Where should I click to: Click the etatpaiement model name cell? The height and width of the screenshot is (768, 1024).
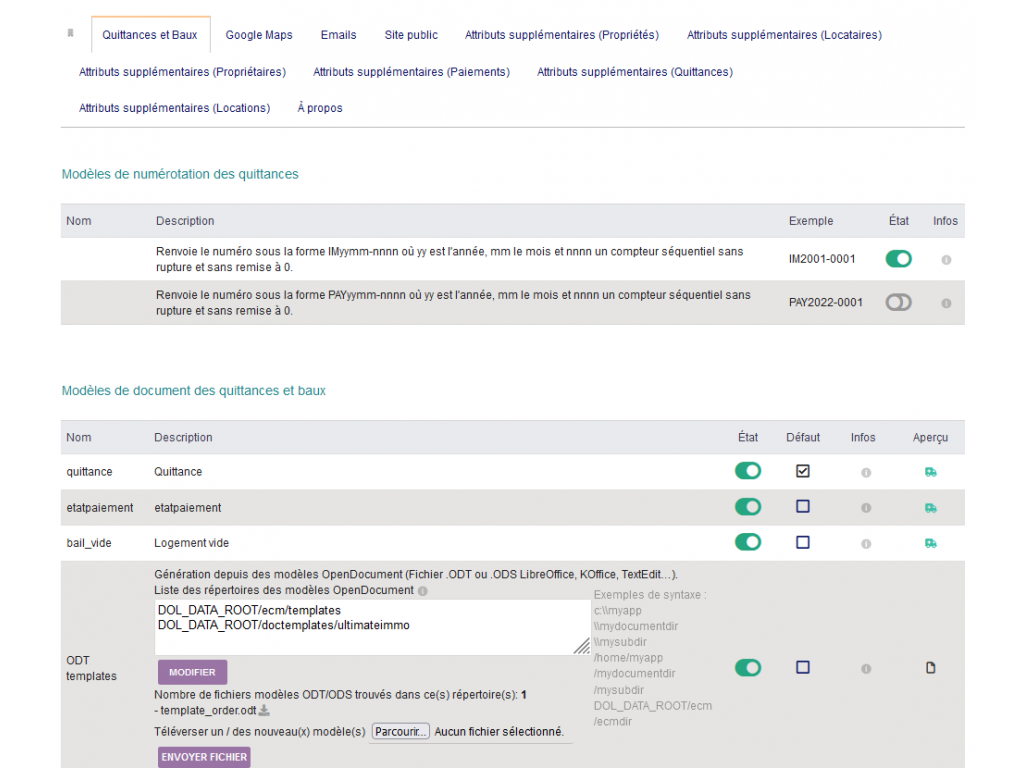point(100,507)
